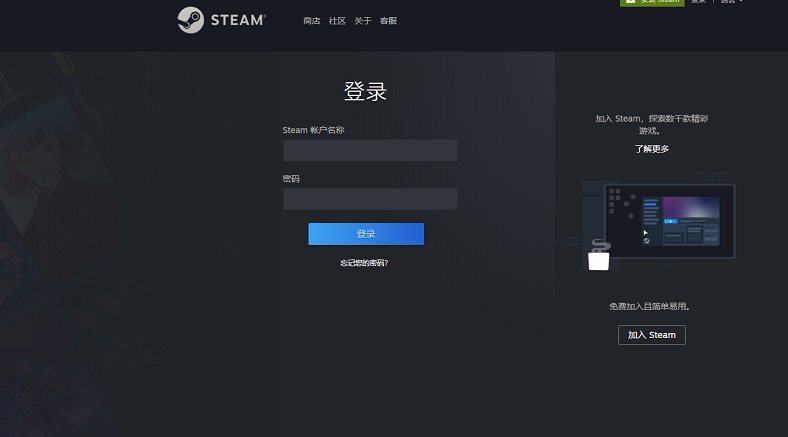Click the blue 登录 sign-in button
Screen dimensions: 788x437
click(366, 234)
